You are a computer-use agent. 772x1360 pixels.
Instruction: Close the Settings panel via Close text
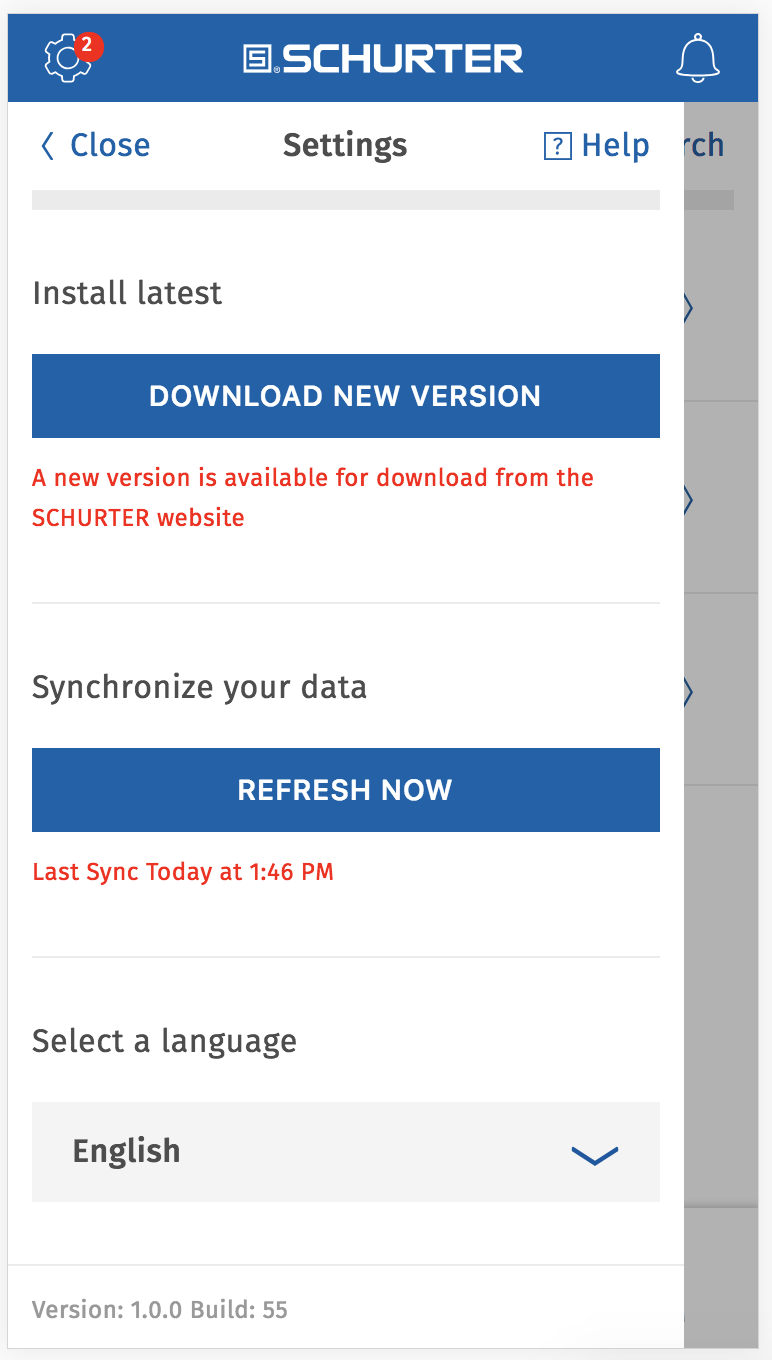coord(110,146)
